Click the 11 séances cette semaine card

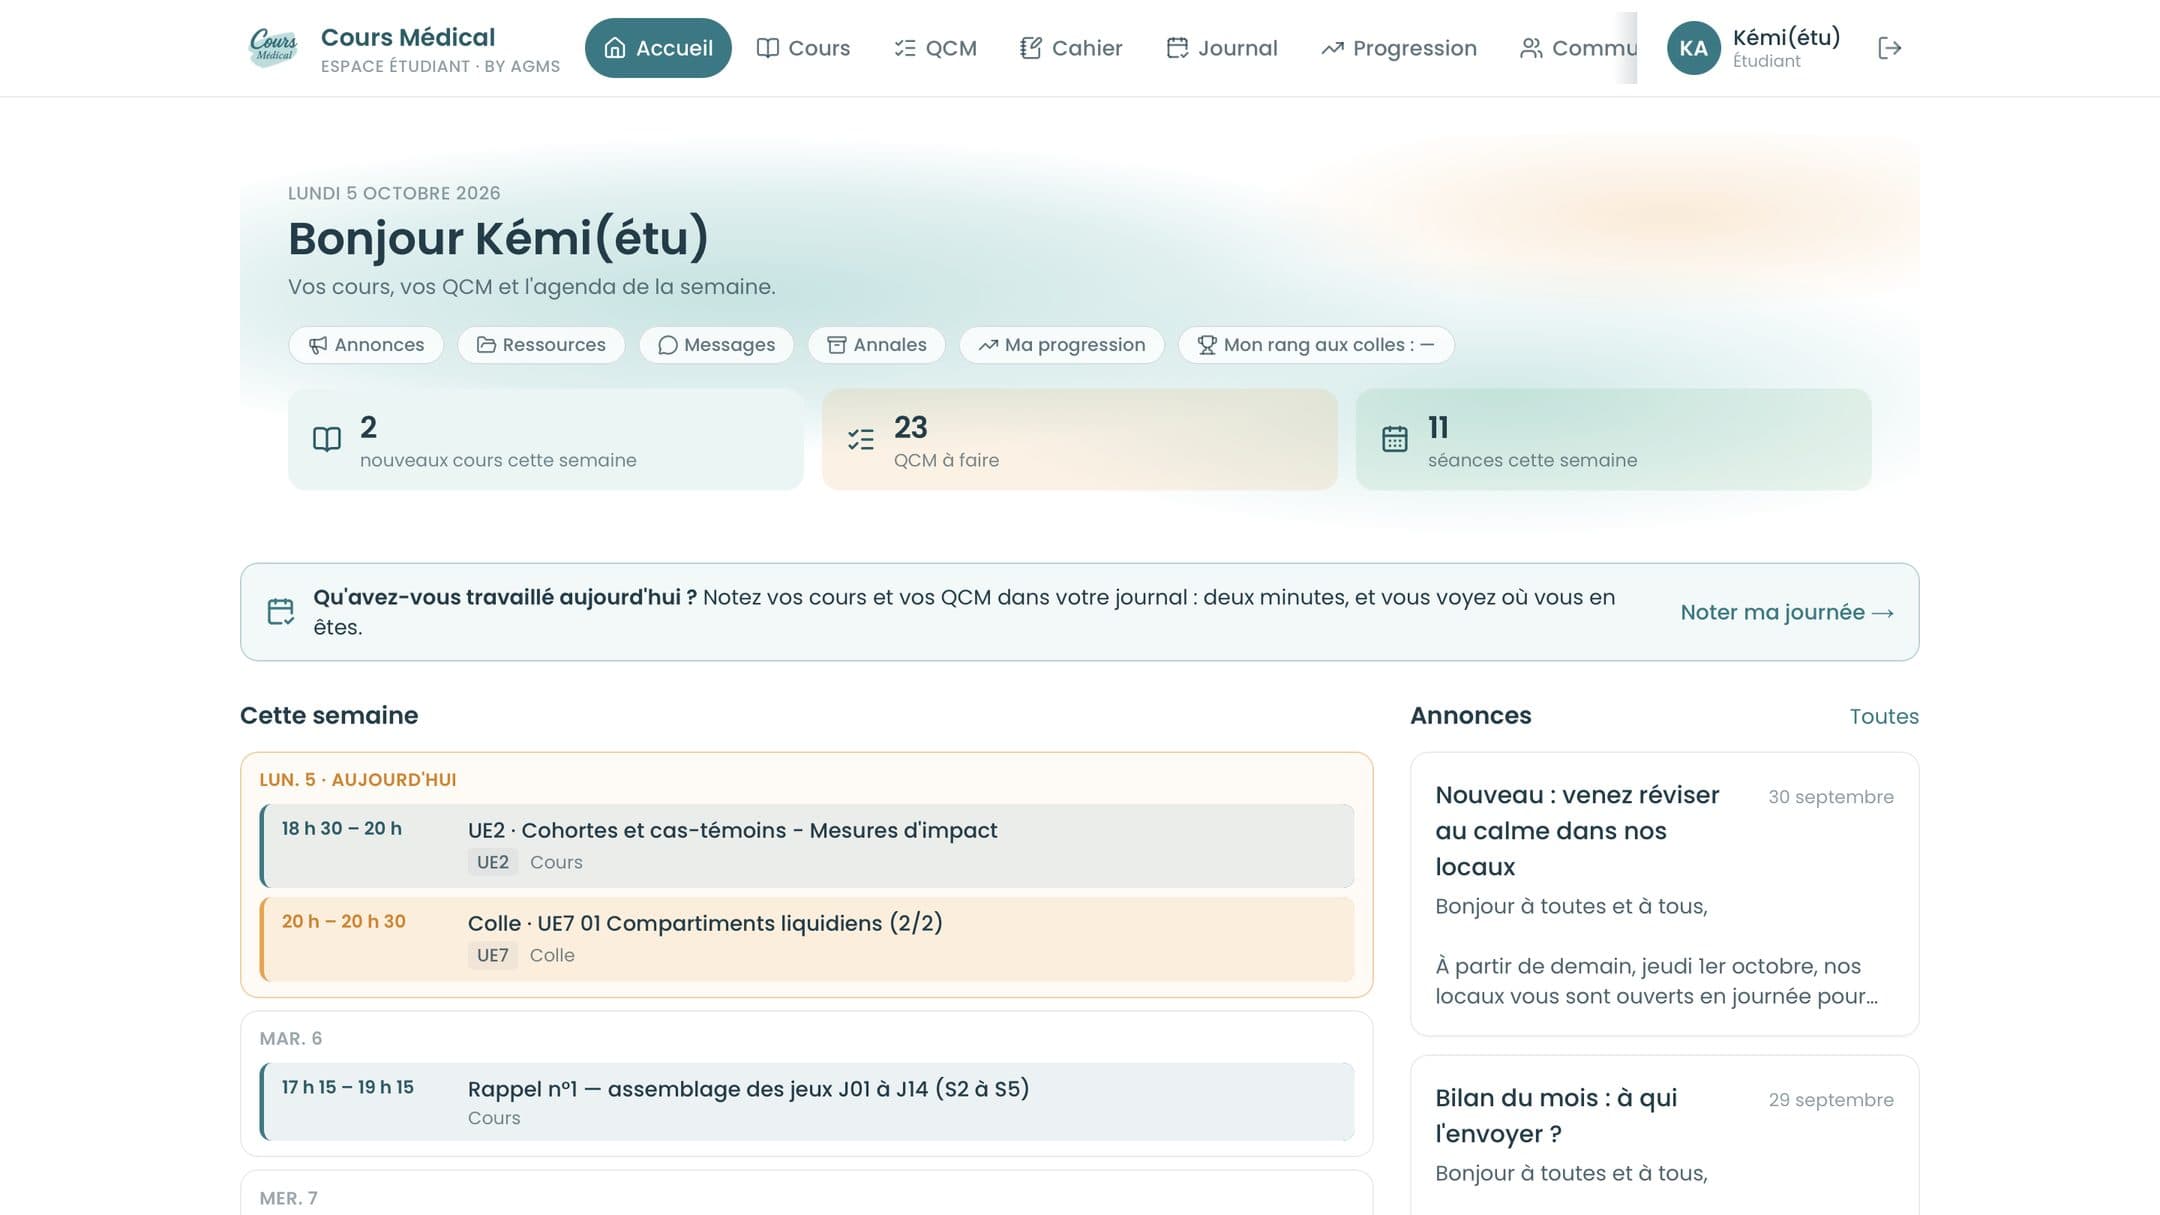(1614, 439)
